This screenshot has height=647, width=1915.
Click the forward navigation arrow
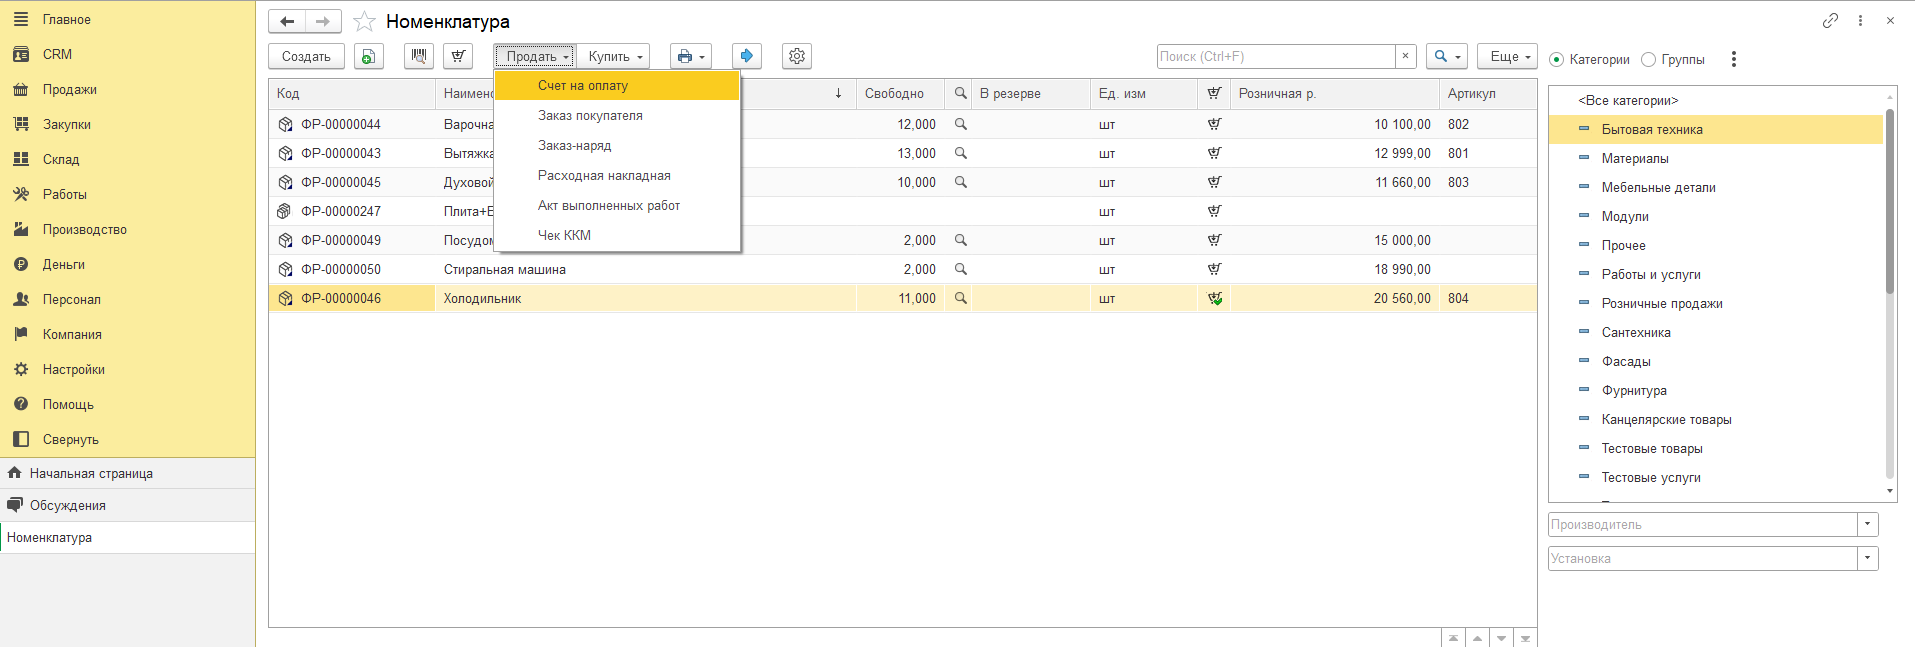(x=323, y=21)
